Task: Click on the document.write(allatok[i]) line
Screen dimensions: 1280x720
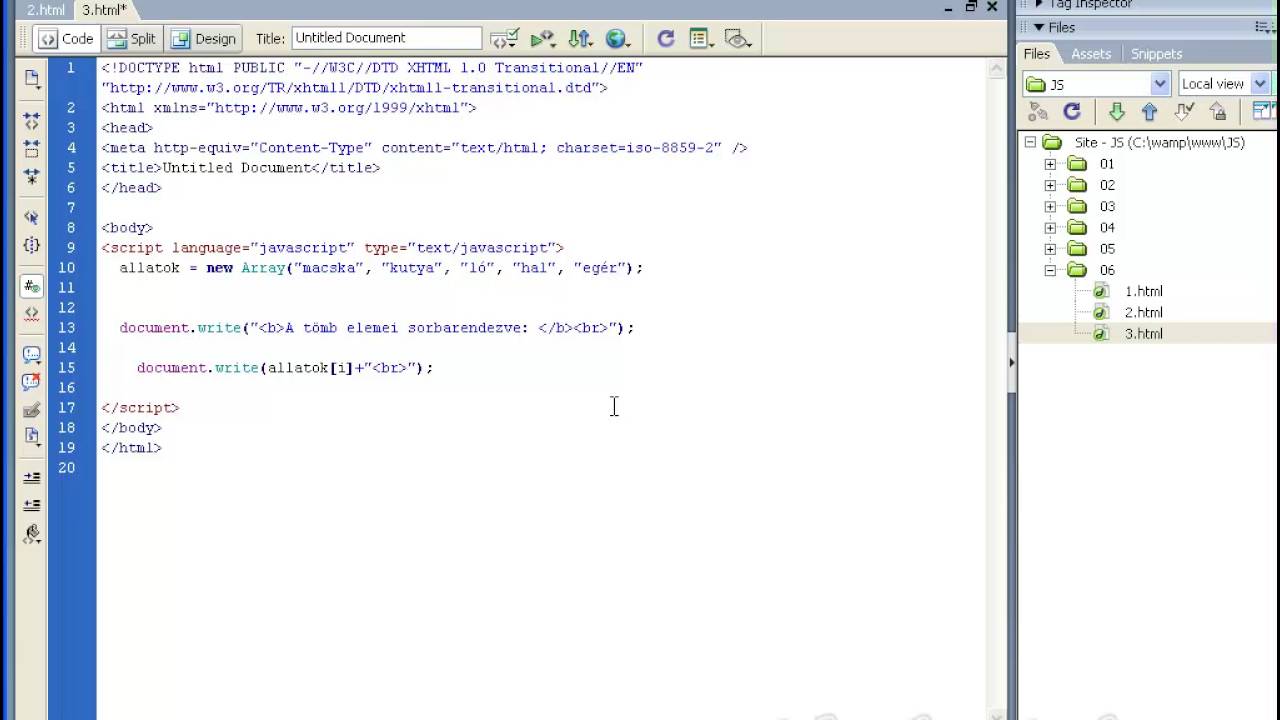Action: point(285,368)
